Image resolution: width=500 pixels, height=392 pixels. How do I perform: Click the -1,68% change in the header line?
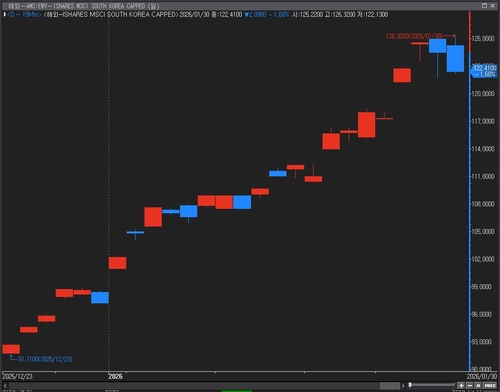tap(279, 15)
